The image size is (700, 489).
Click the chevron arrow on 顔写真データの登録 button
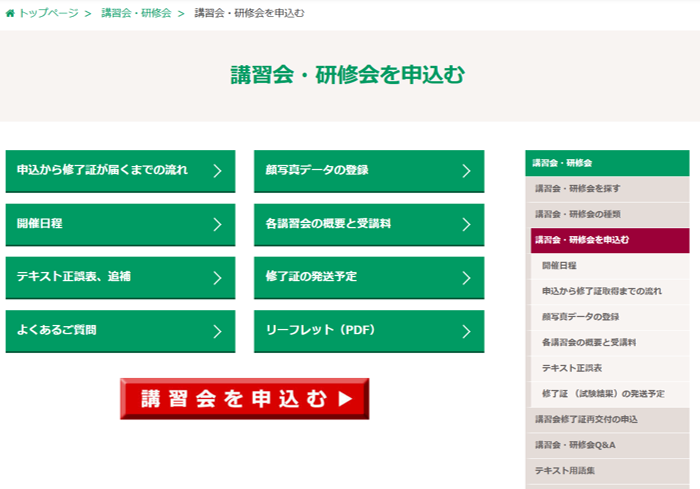coord(466,171)
